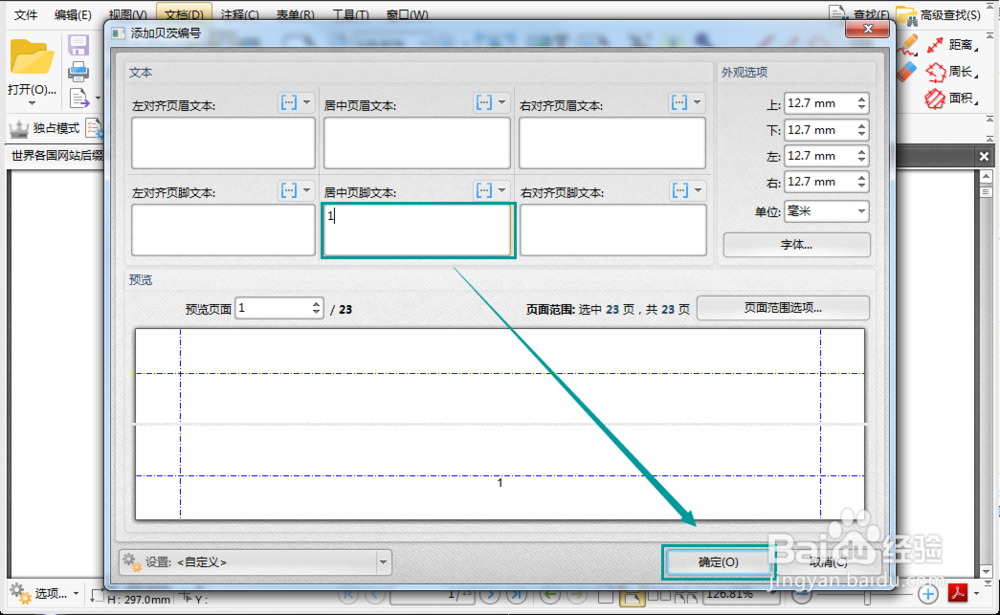The height and width of the screenshot is (615, 1000).
Task: Click the zoom slider in the status bar
Action: tap(867, 595)
